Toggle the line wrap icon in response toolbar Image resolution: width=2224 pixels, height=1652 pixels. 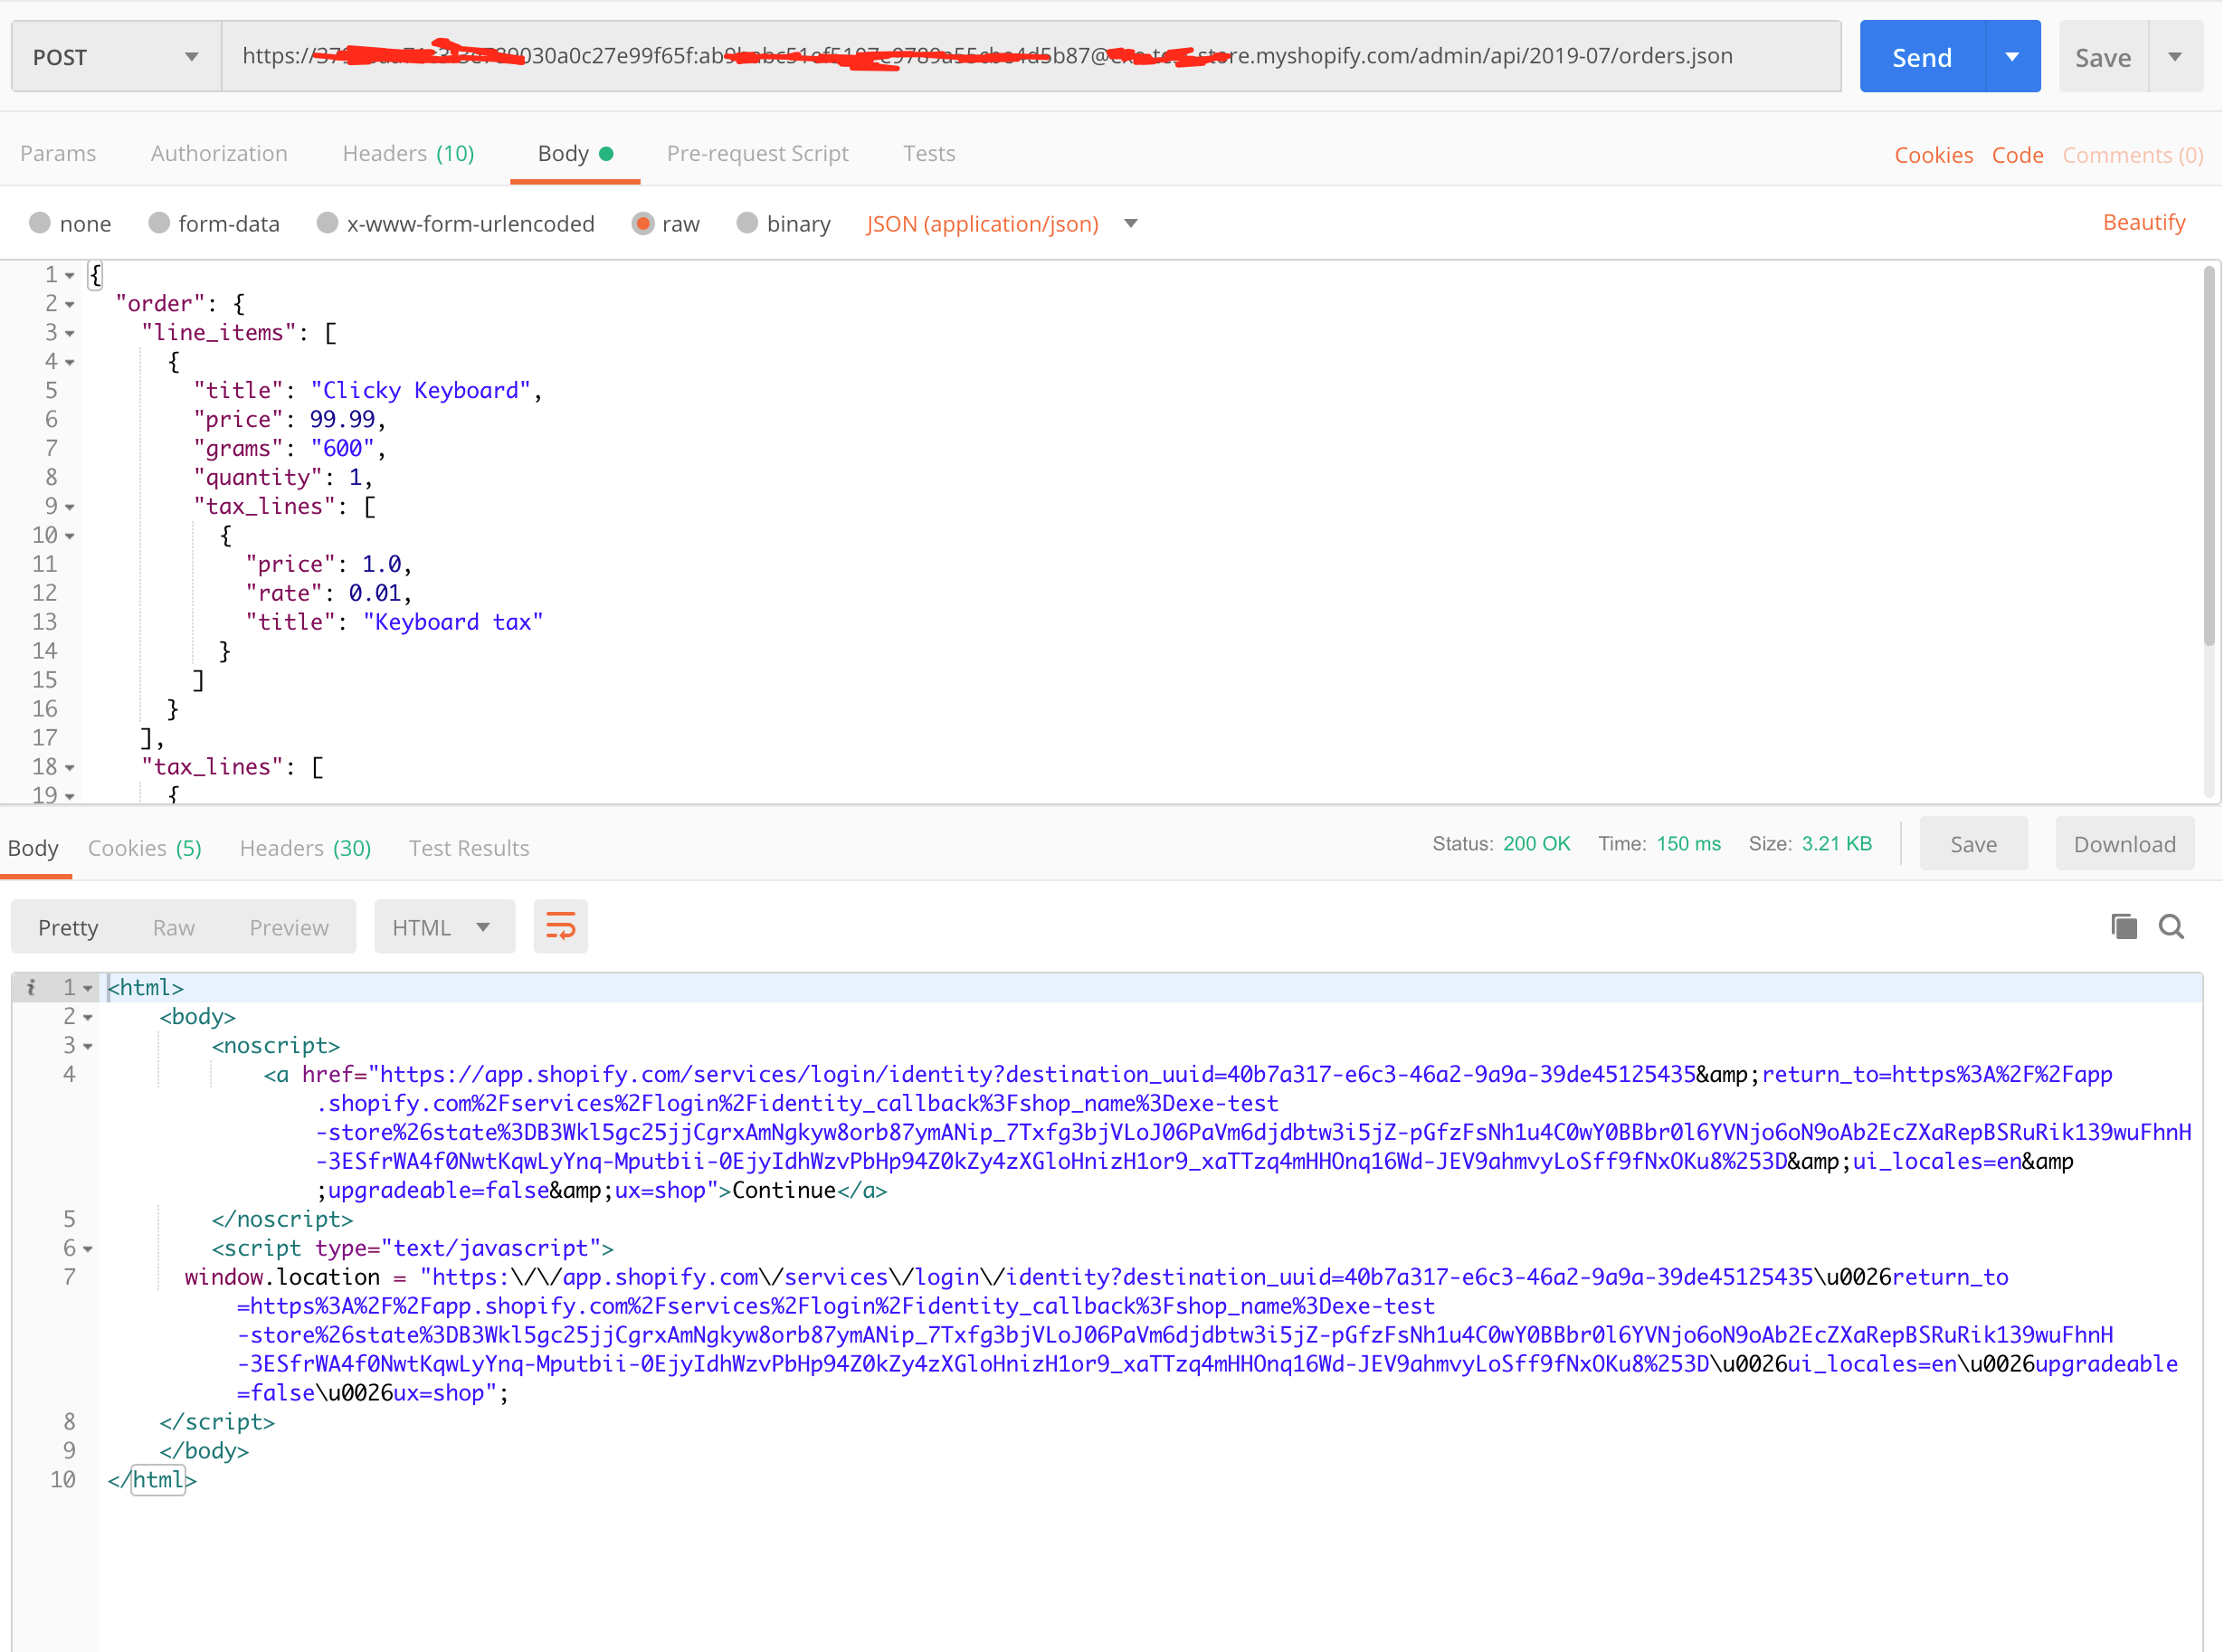coord(560,927)
